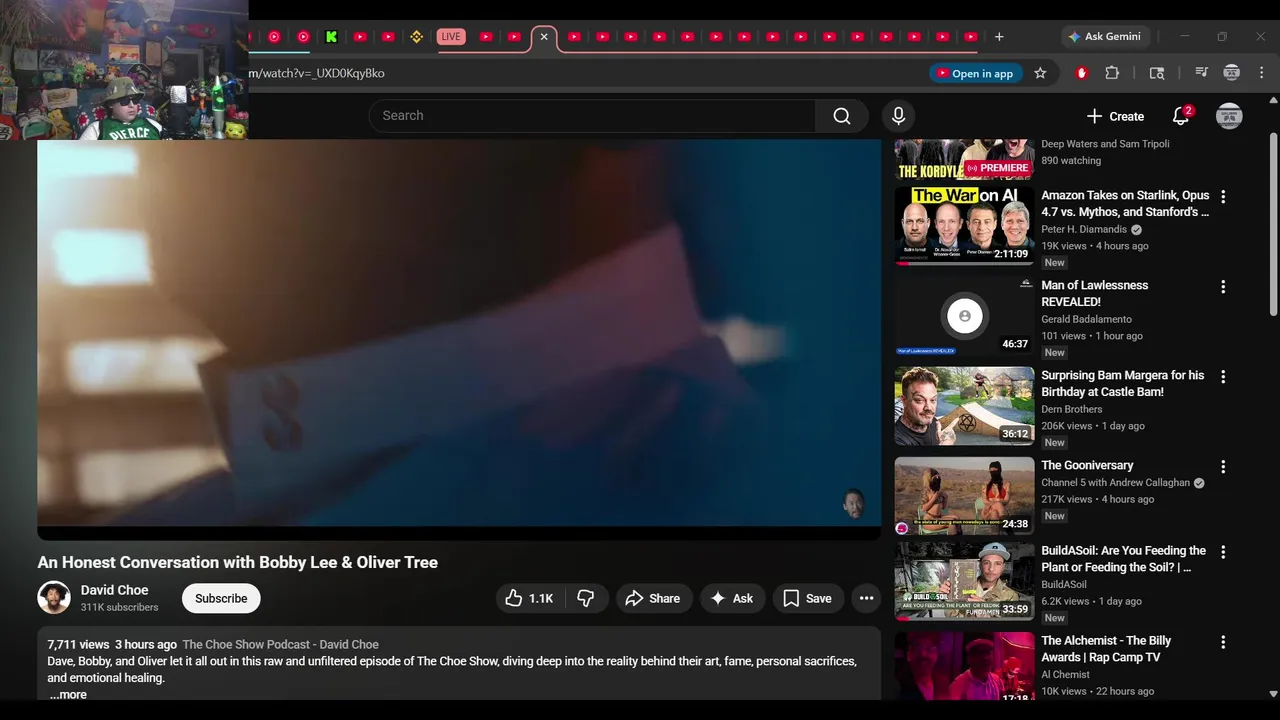Open menu for The Gooniversary
The image size is (1280, 720).
pos(1222,467)
